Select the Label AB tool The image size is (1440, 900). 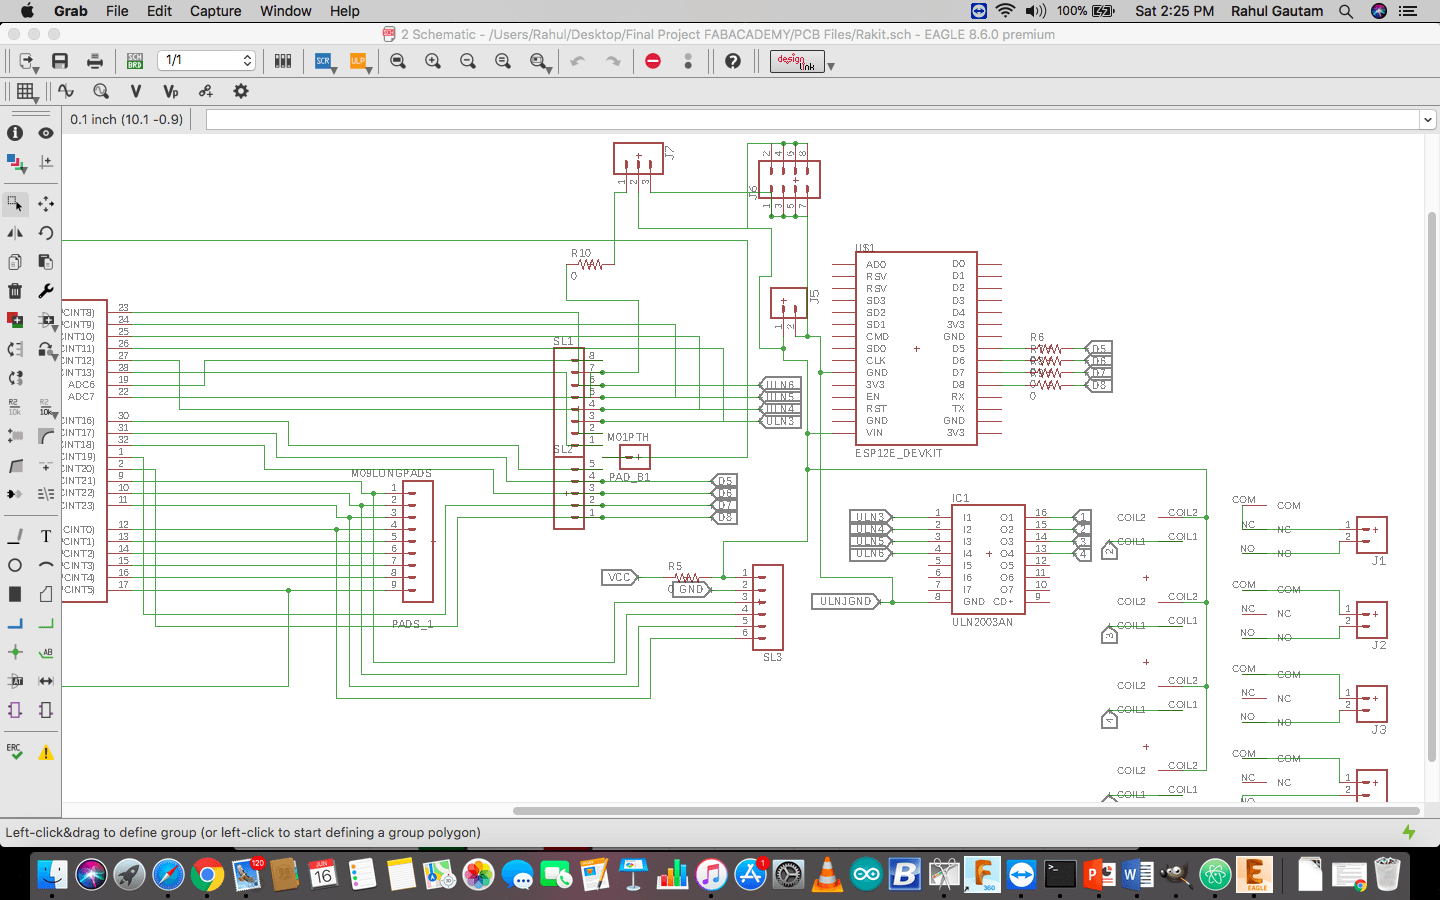pyautogui.click(x=46, y=653)
